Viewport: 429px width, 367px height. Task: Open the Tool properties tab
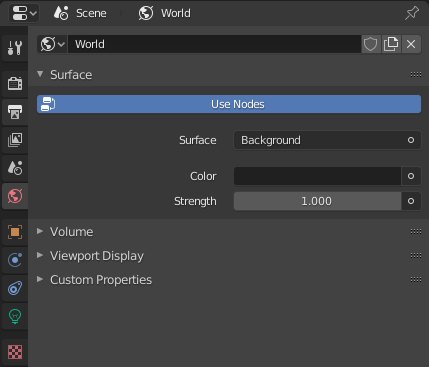15,48
